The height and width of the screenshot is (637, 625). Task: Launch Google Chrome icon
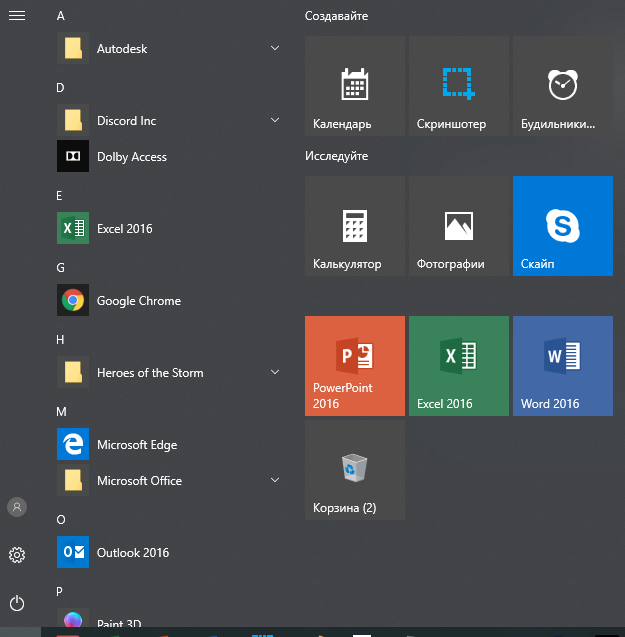point(73,300)
